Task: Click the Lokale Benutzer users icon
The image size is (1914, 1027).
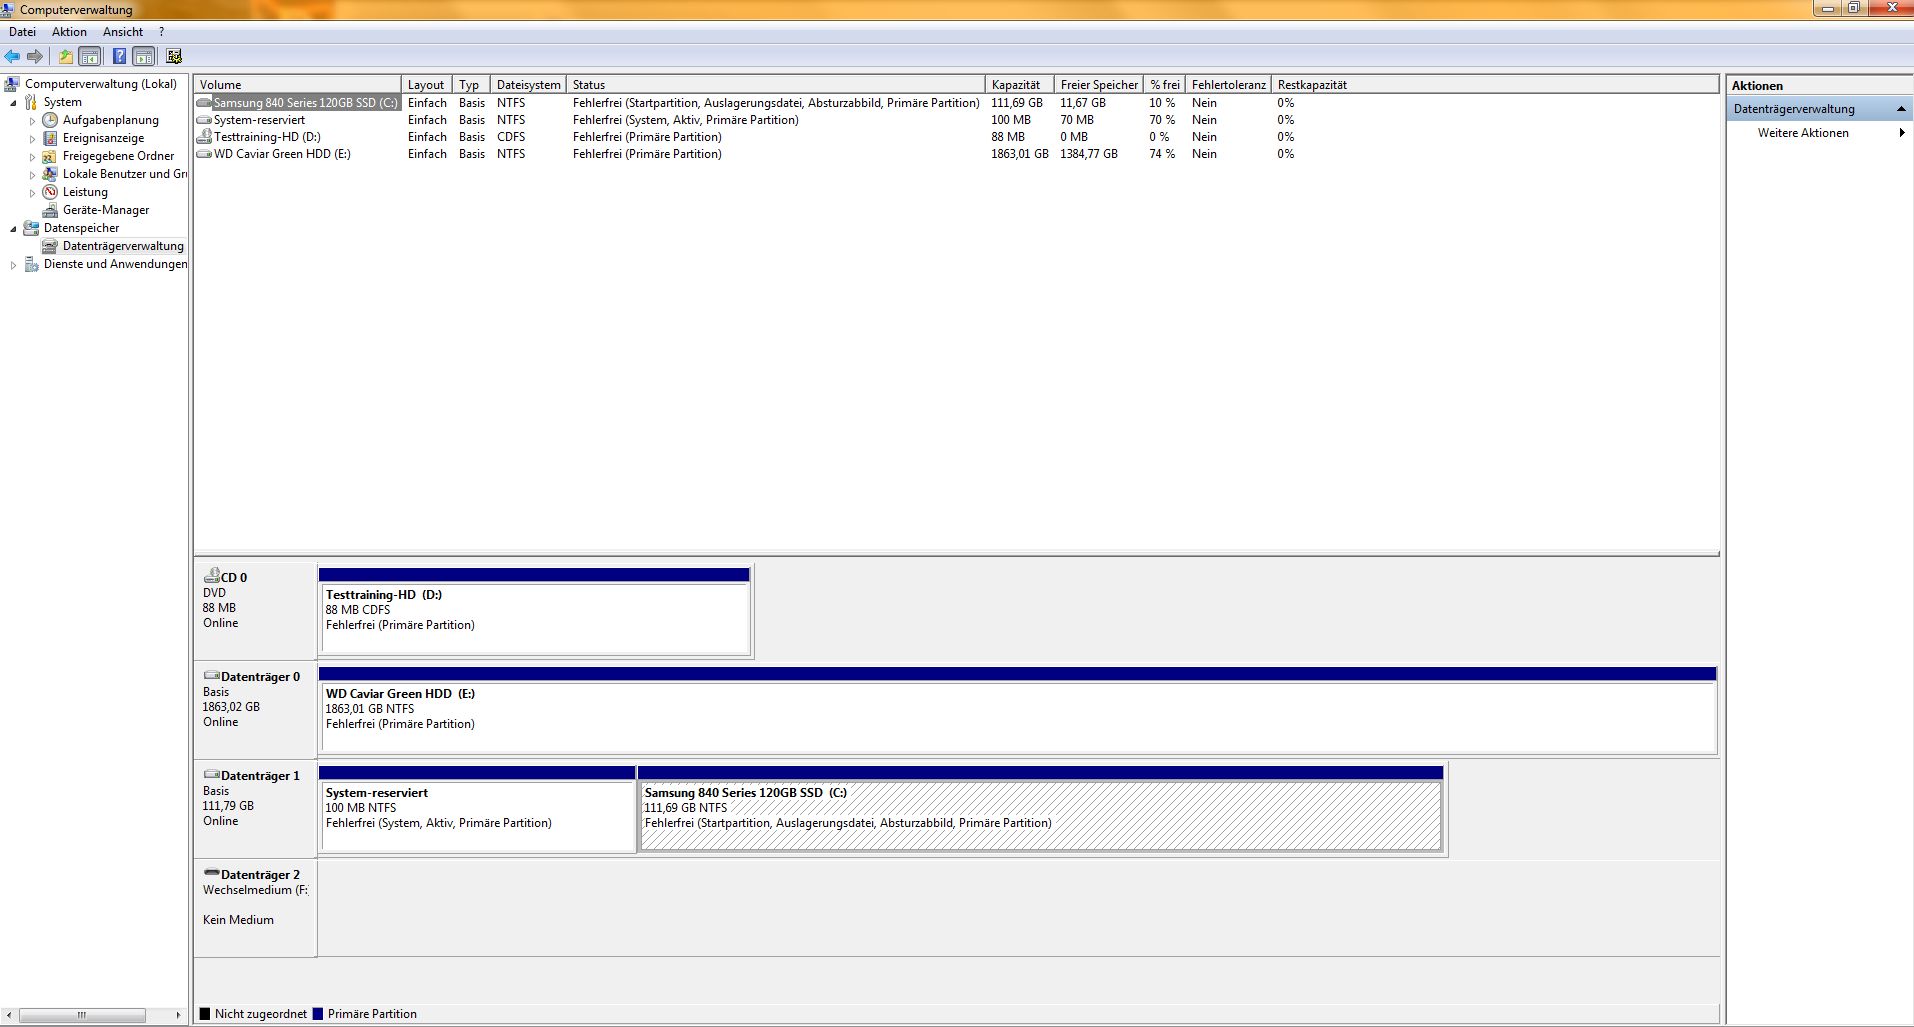Action: 50,174
